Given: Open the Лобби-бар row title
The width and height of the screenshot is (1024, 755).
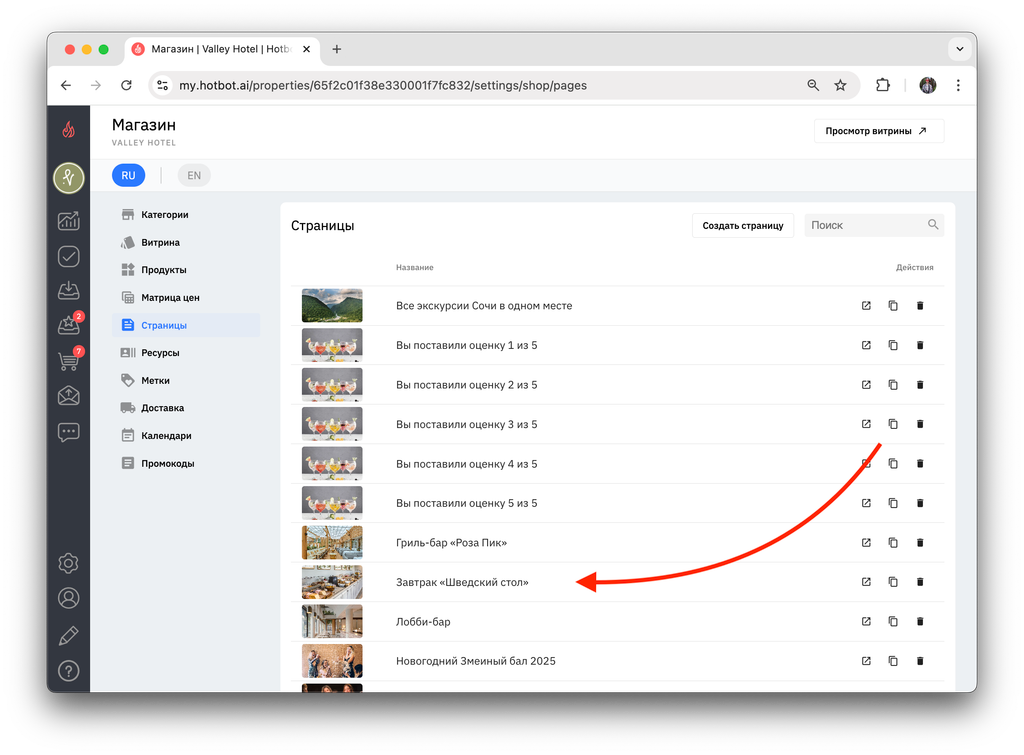Looking at the screenshot, I should pyautogui.click(x=423, y=622).
